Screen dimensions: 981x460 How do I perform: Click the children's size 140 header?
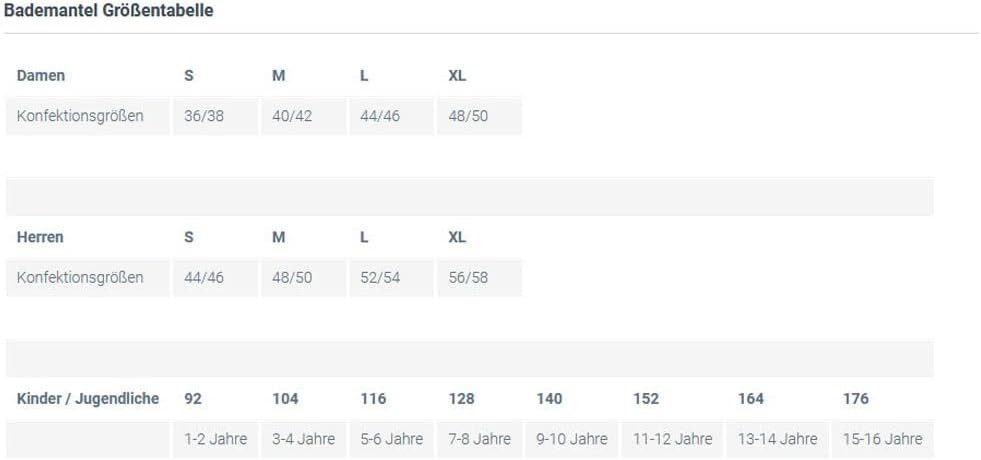(x=549, y=398)
